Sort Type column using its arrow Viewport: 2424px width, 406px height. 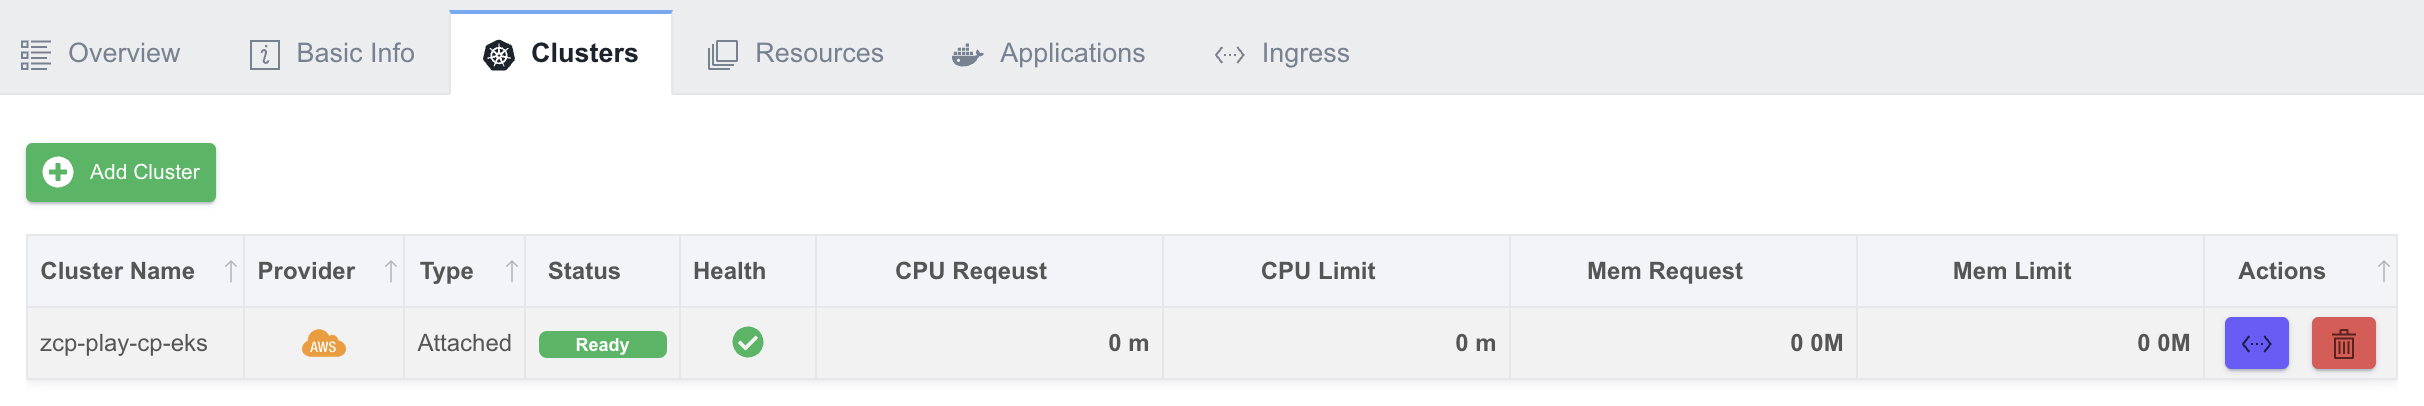click(x=512, y=271)
